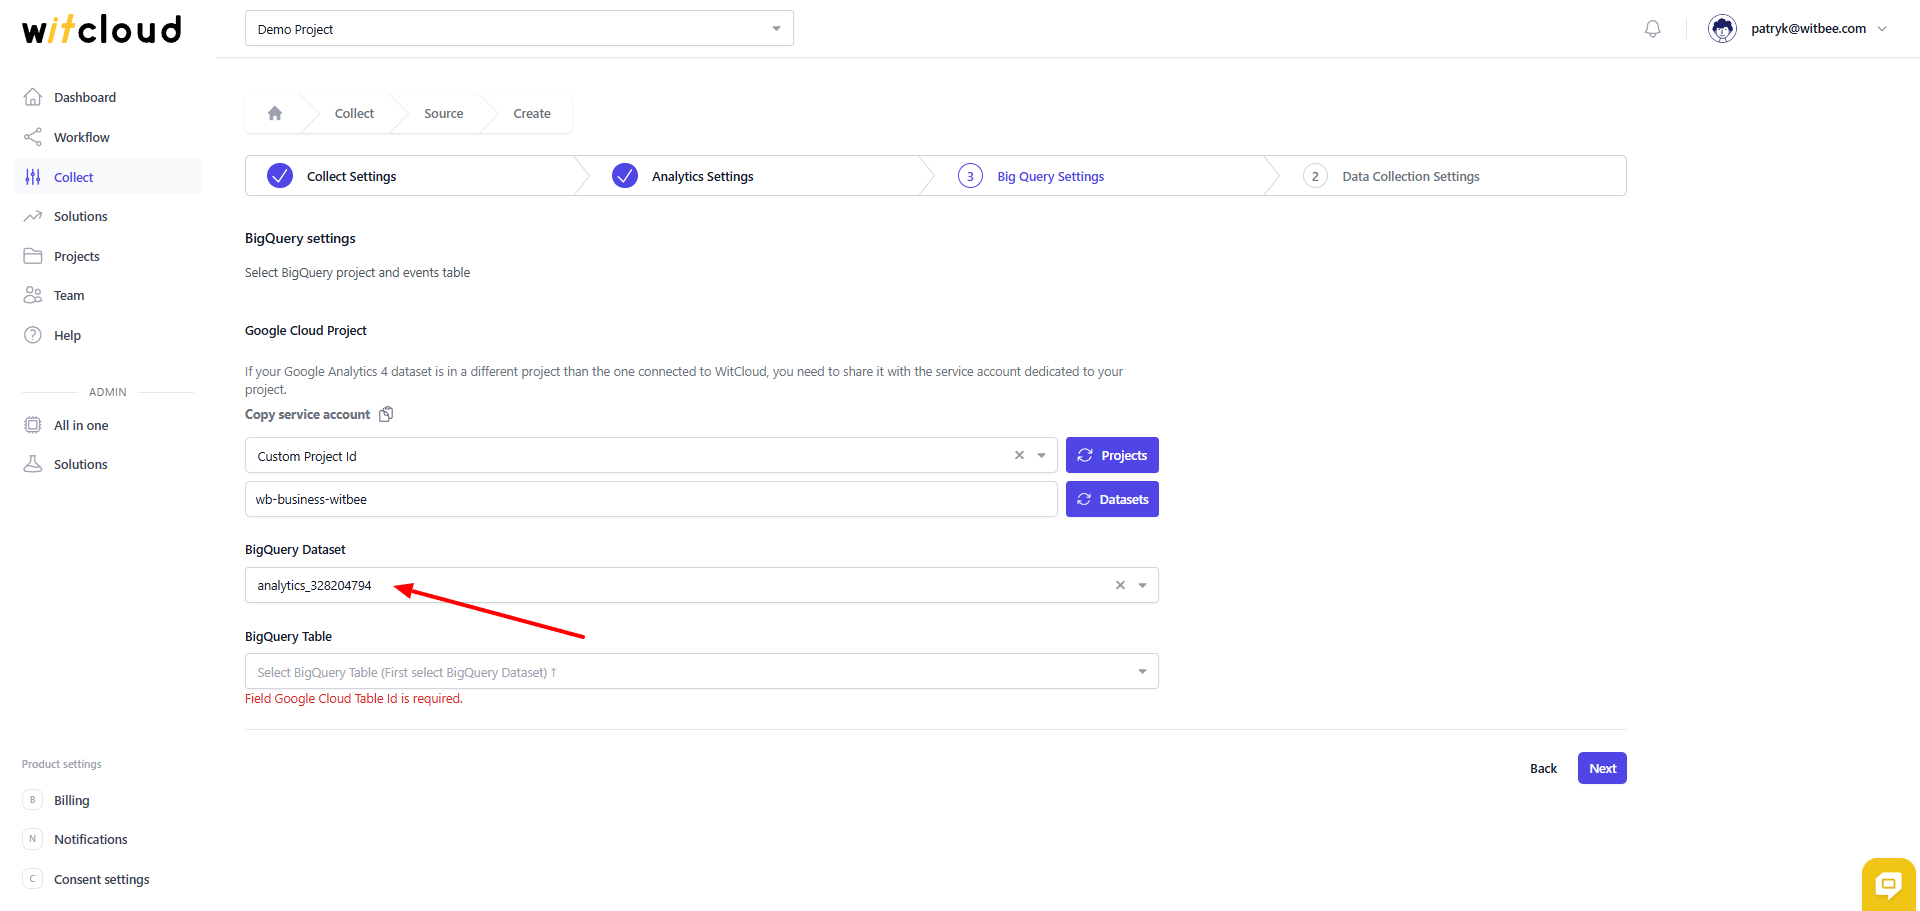Click the Data Collection step 2 circle

click(1315, 176)
